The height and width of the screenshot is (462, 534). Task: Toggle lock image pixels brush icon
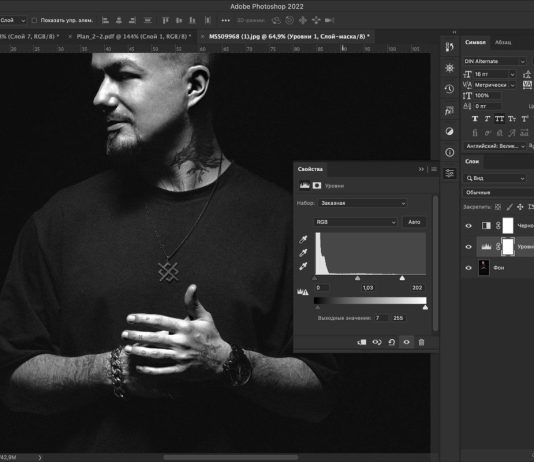(x=509, y=207)
